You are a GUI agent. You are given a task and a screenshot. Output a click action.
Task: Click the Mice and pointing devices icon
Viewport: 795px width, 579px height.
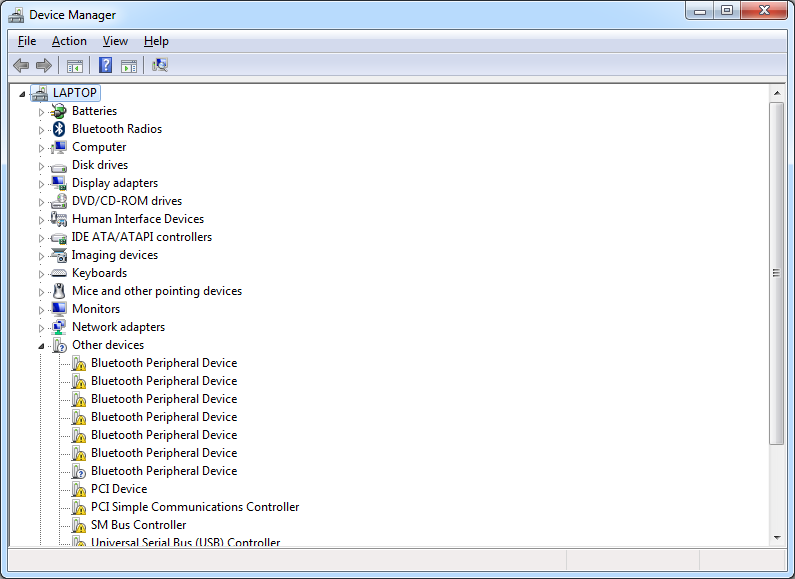pyautogui.click(x=59, y=291)
